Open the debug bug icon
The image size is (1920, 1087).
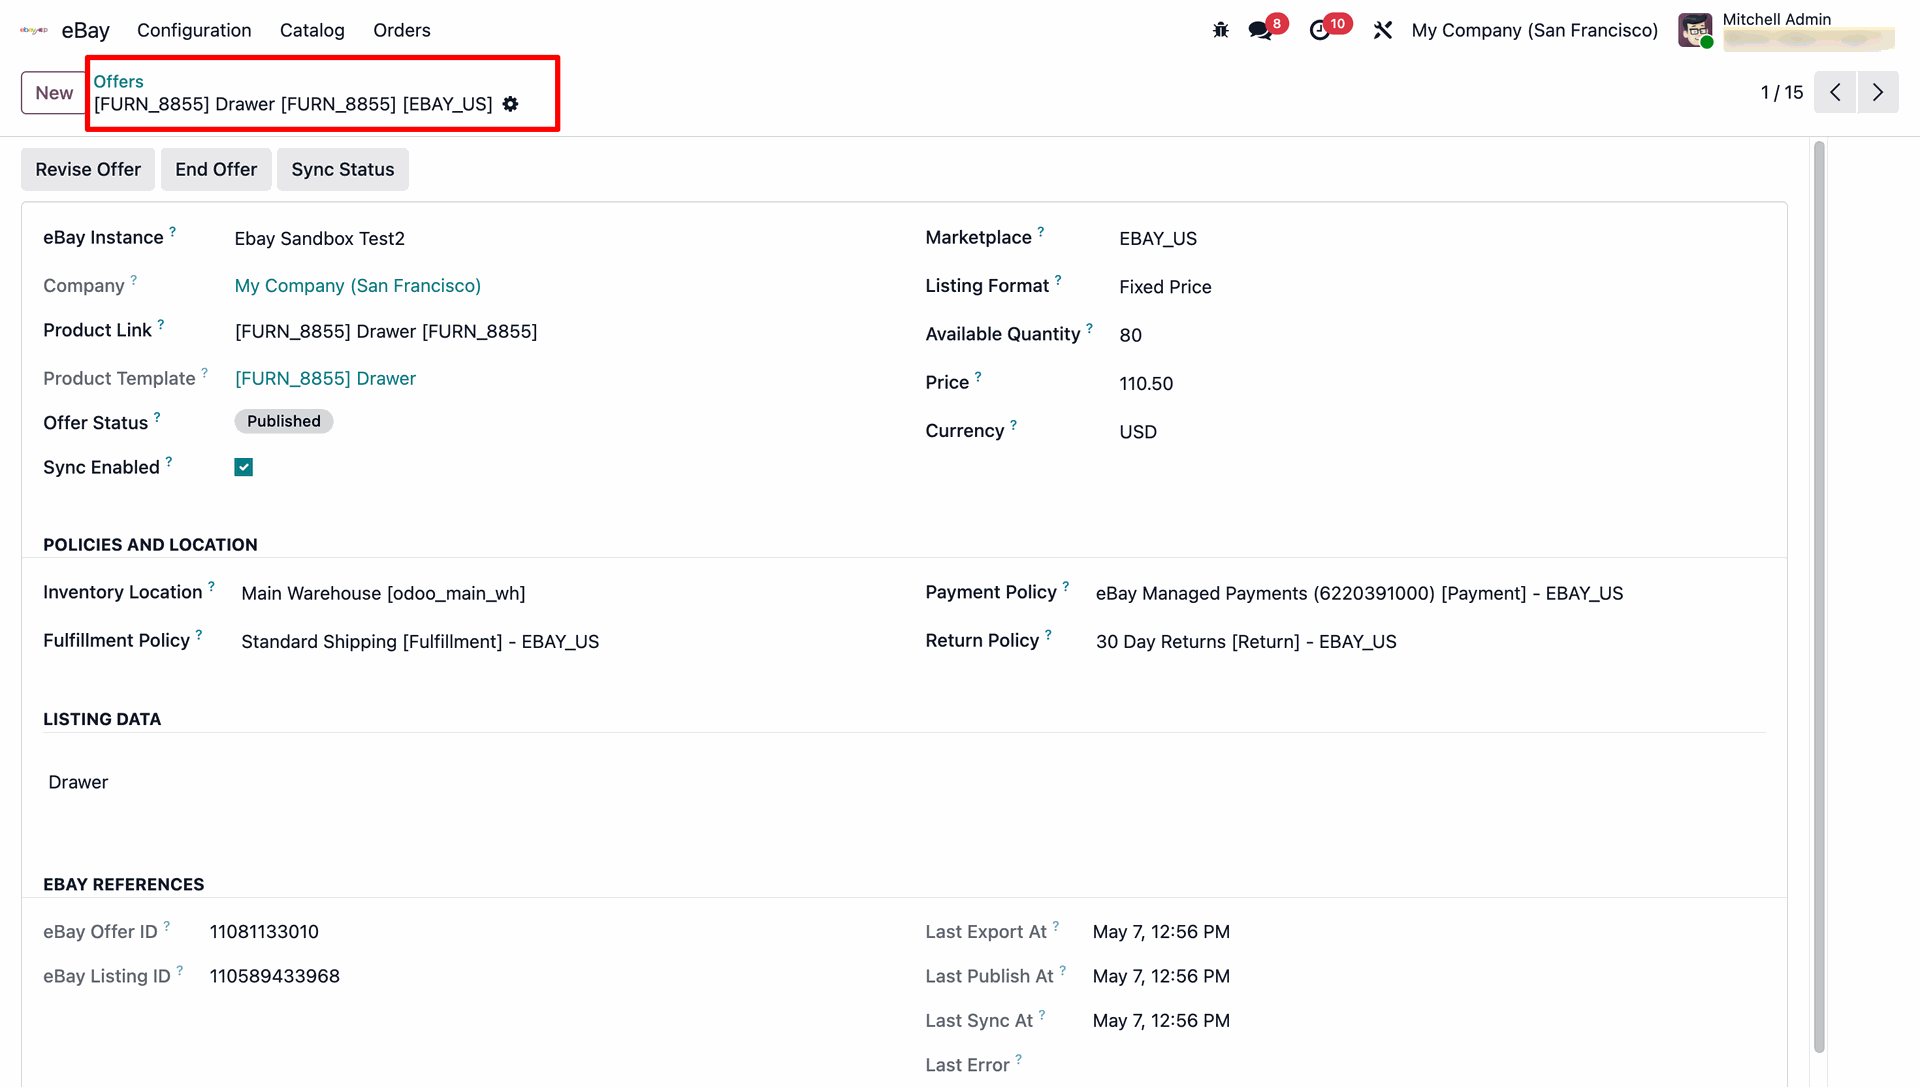point(1220,30)
